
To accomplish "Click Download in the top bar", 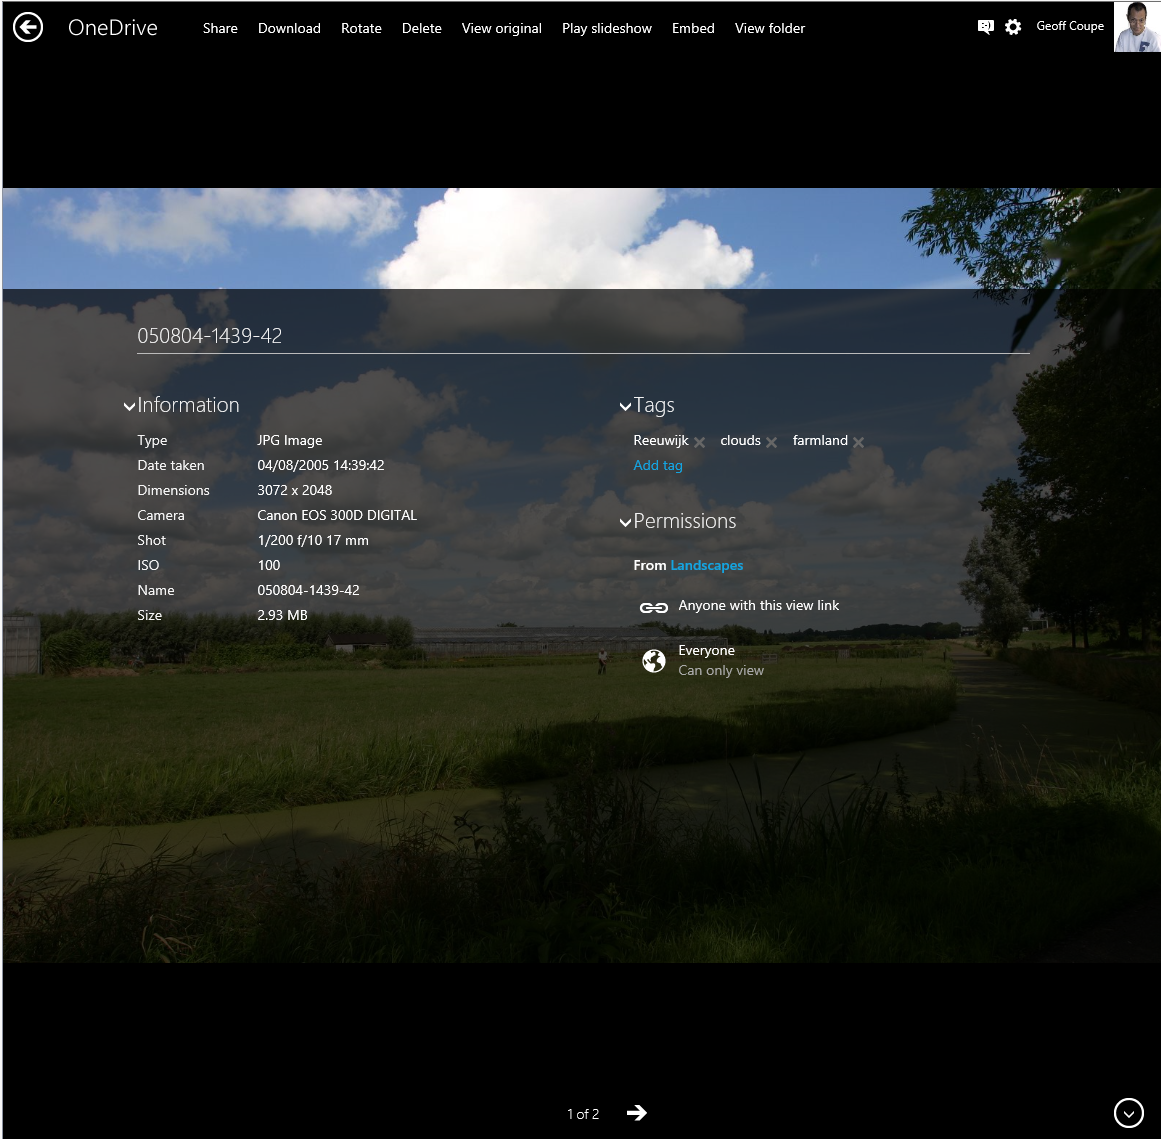I will [289, 28].
